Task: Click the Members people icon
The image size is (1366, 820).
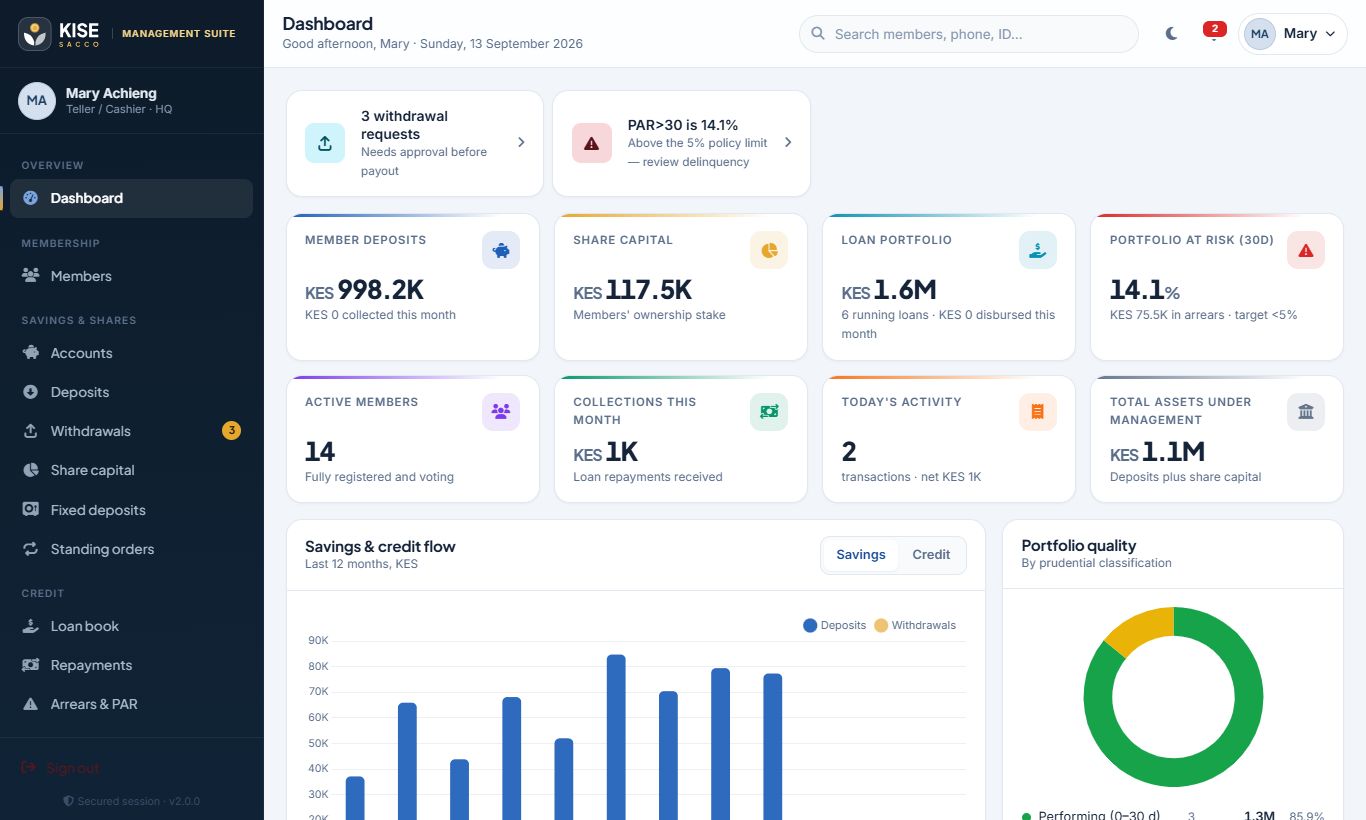Action: 31,276
